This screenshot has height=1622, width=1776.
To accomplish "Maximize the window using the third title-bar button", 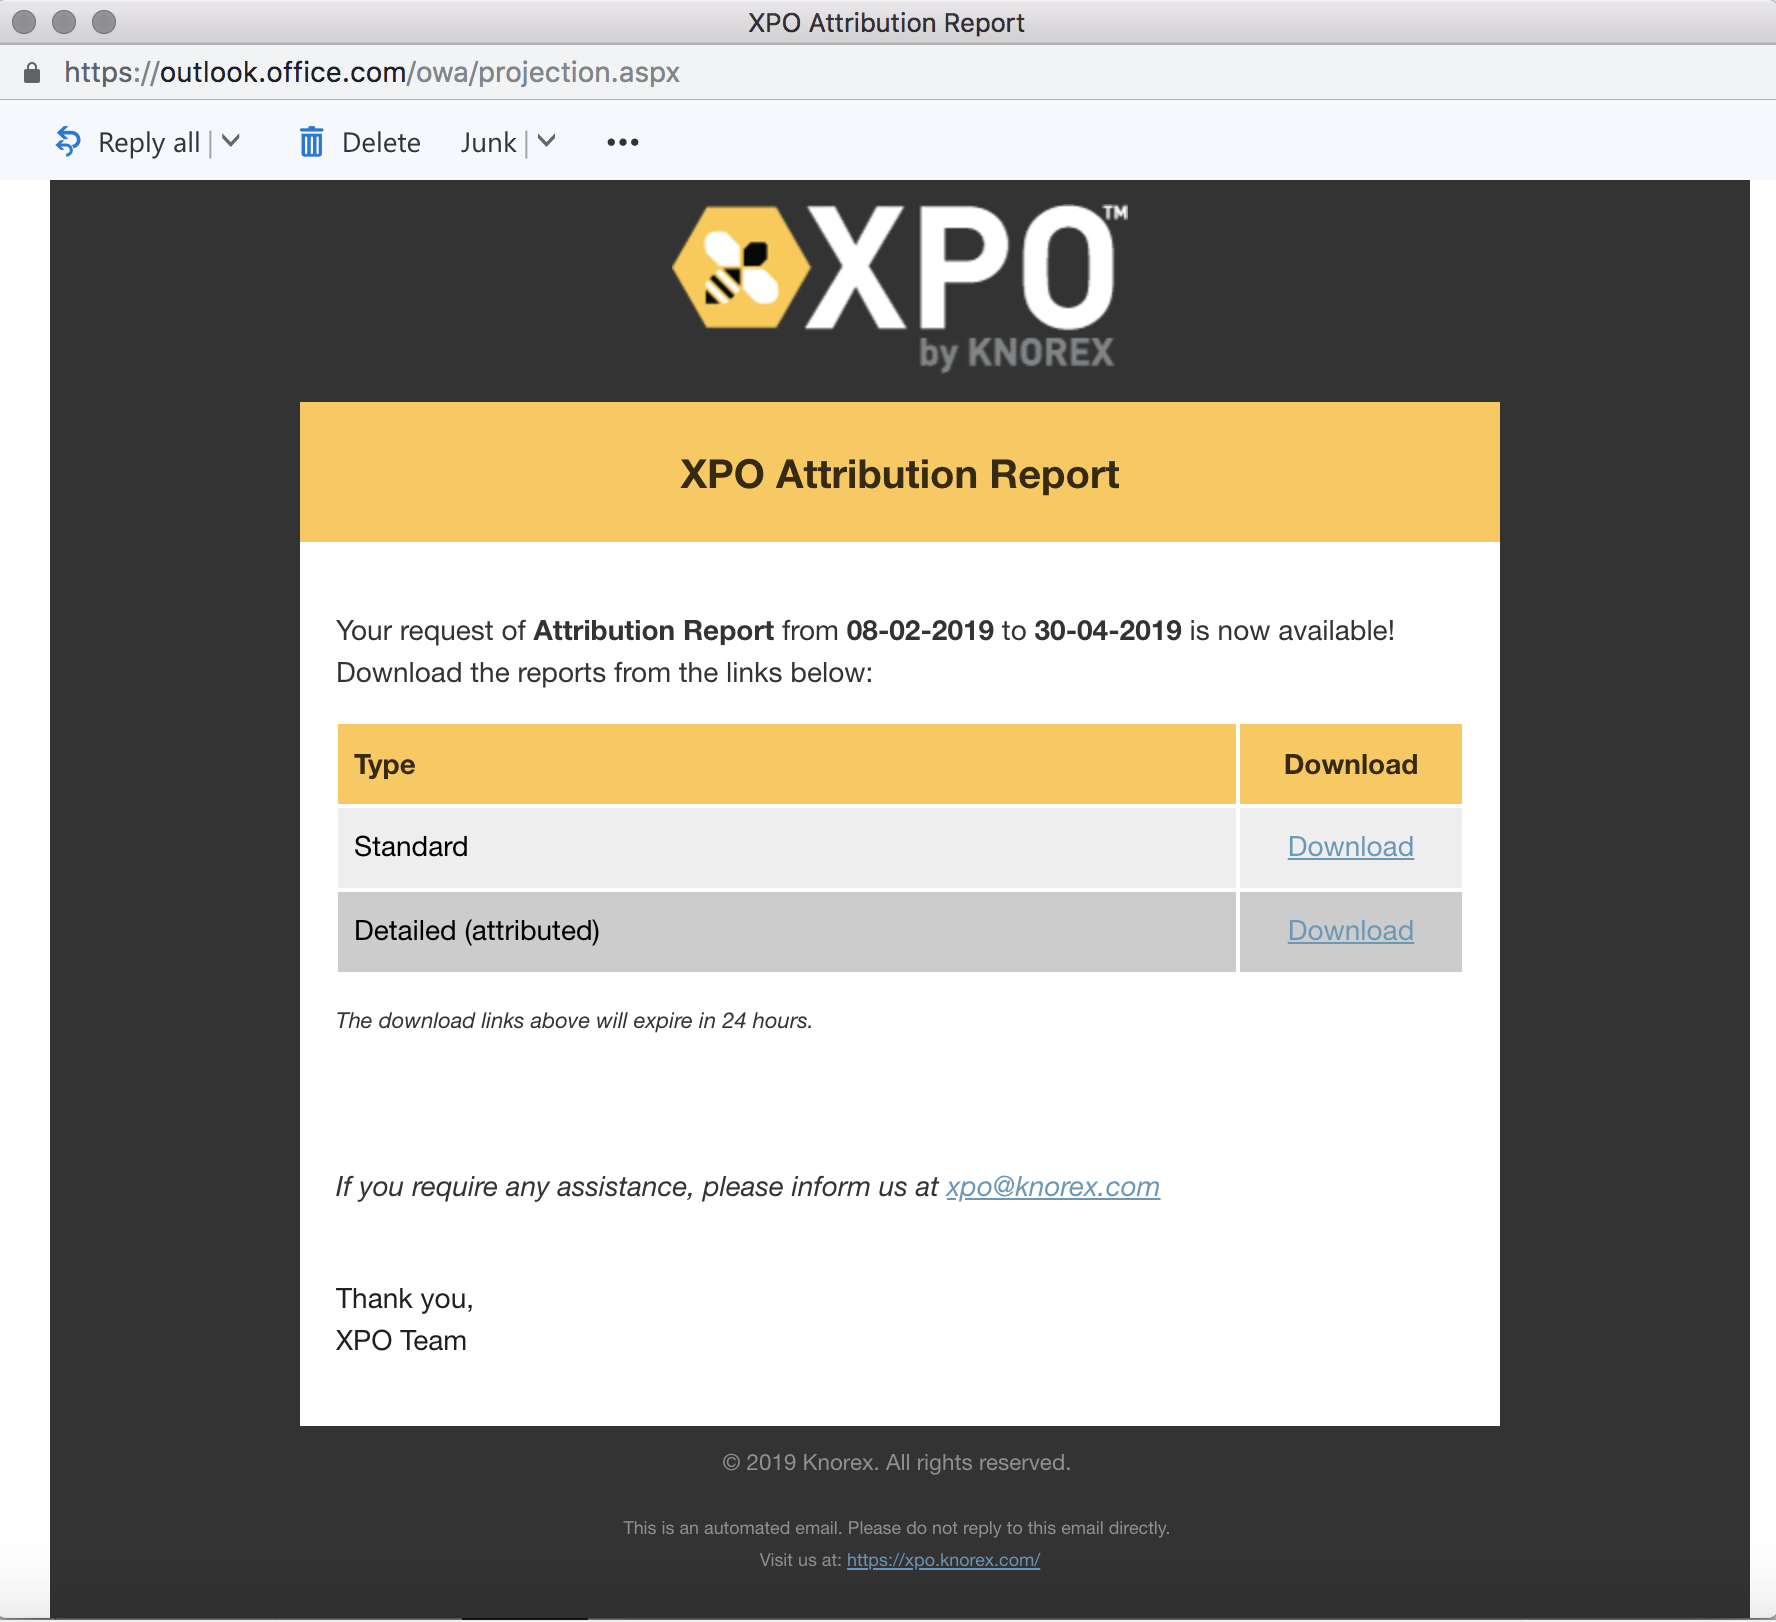I will (104, 21).
